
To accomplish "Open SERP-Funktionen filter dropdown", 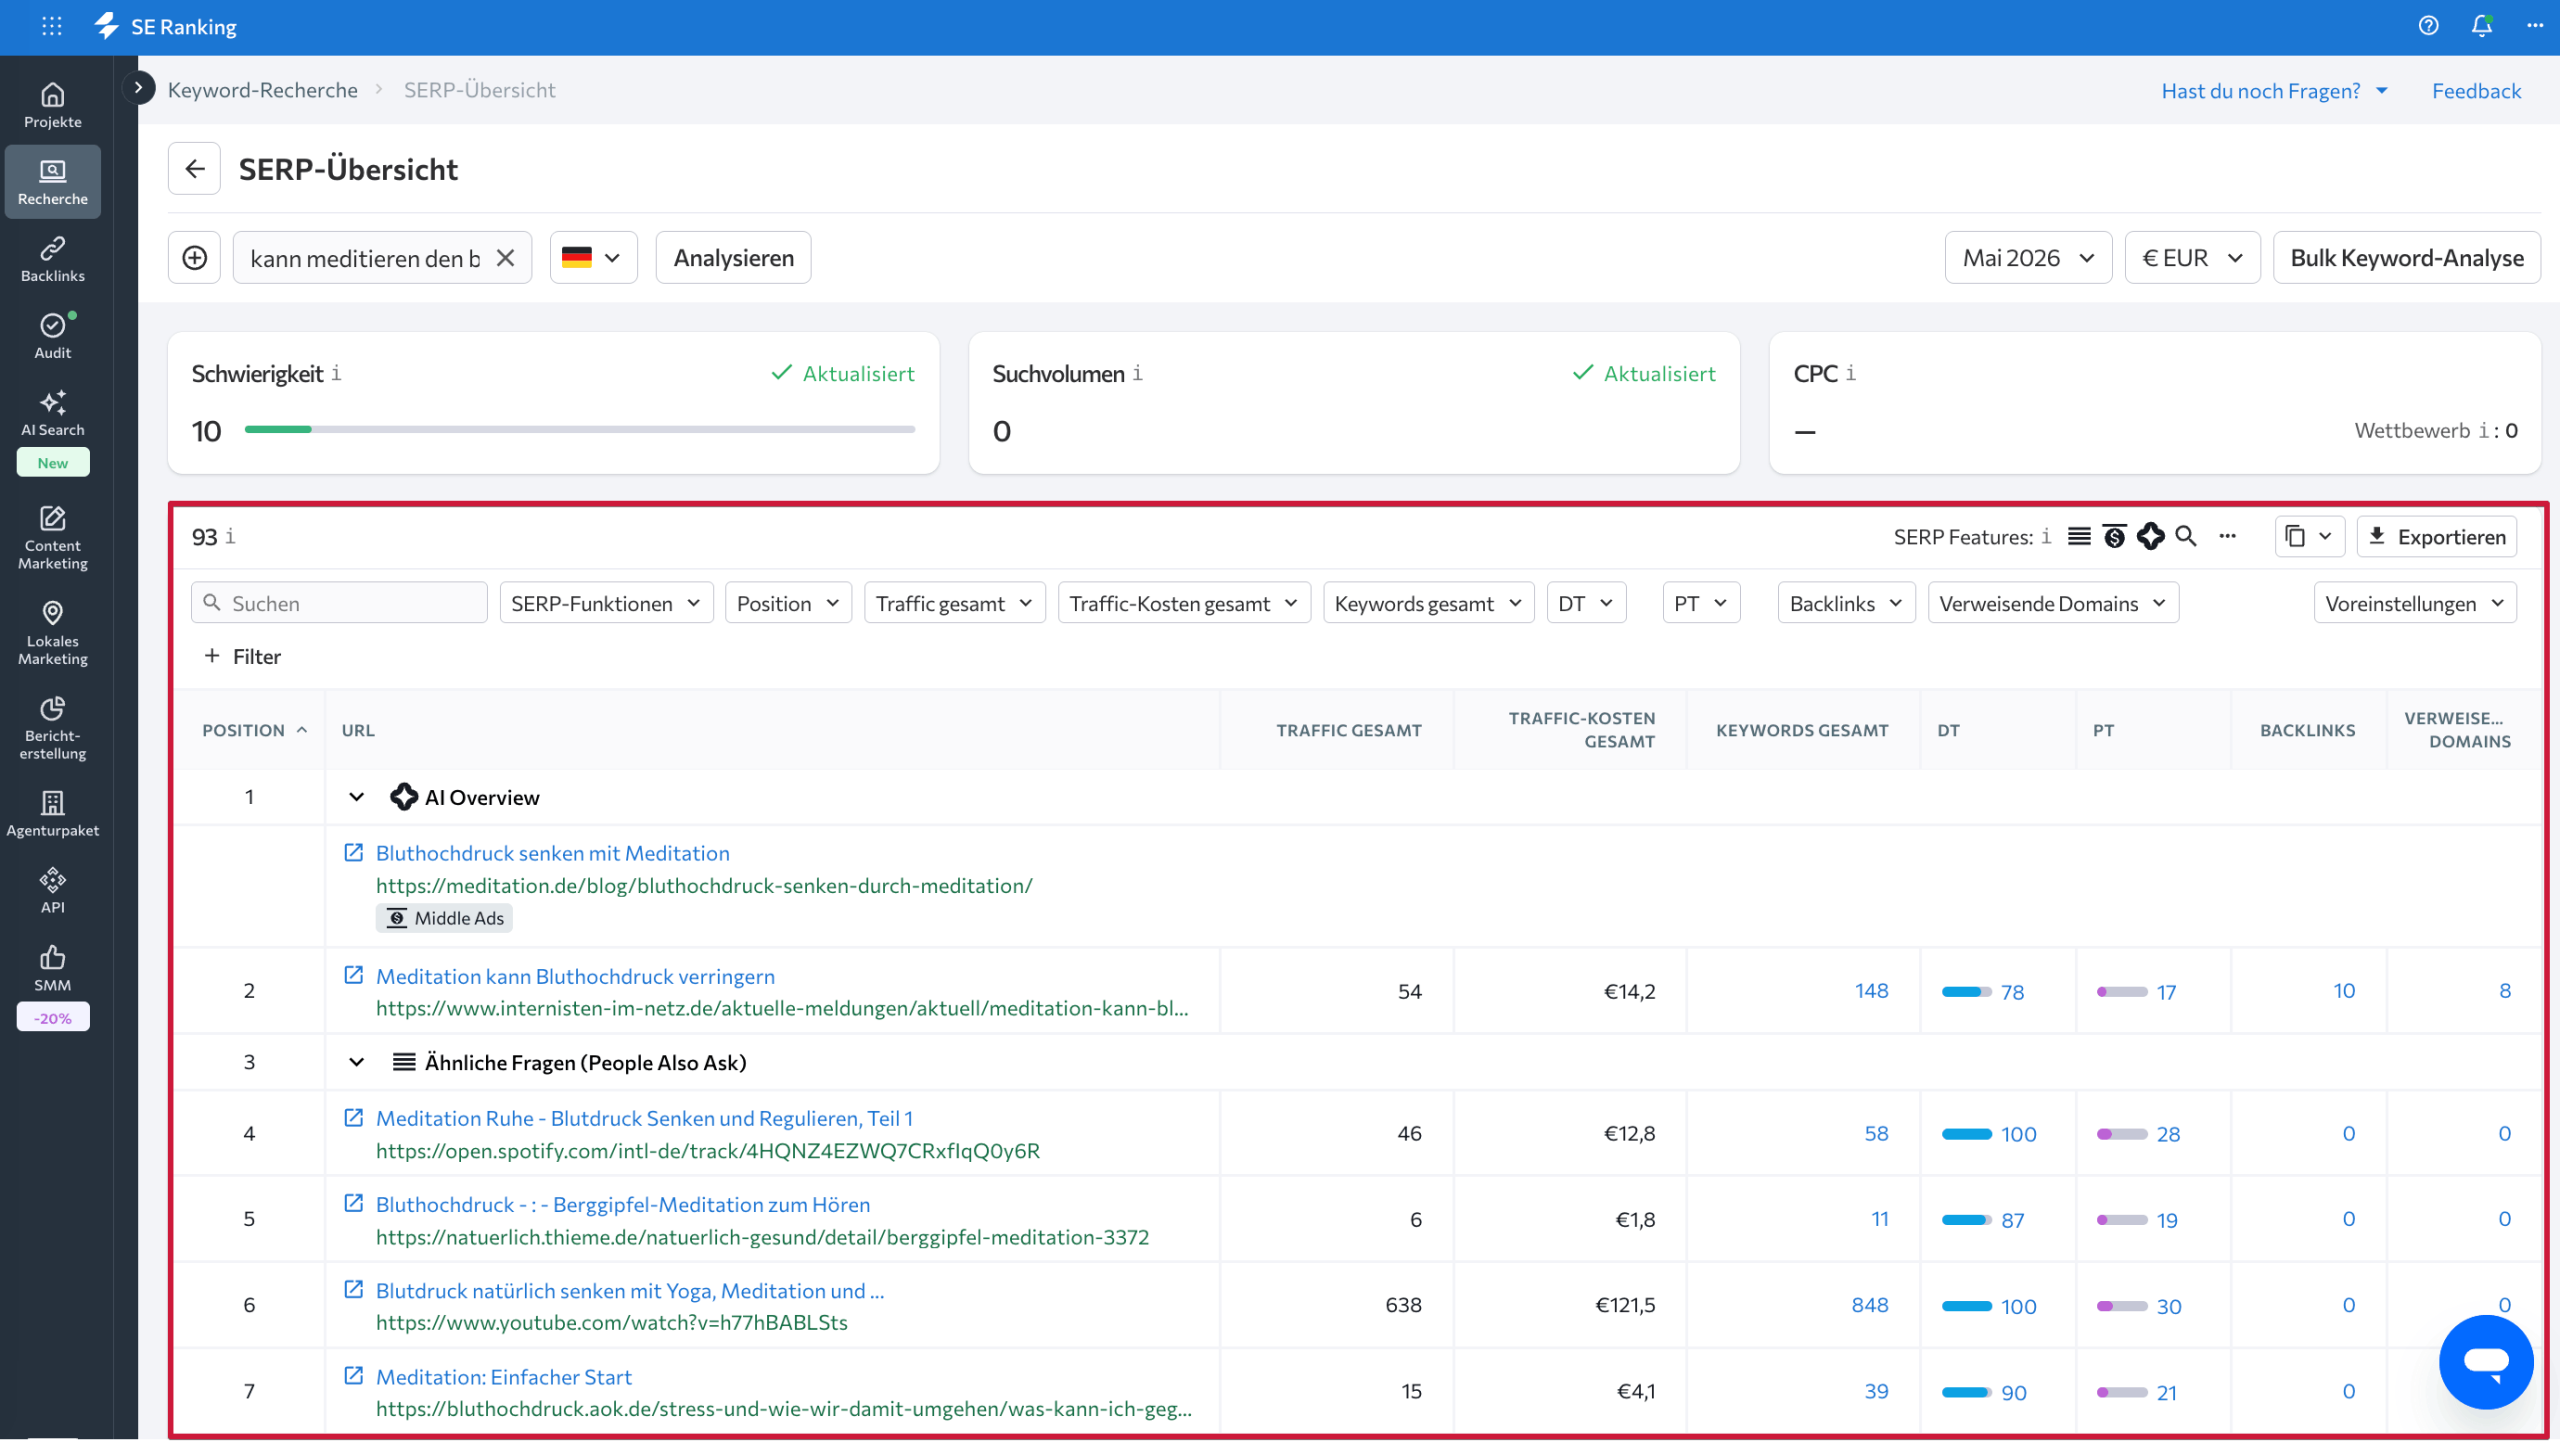I will tap(606, 603).
